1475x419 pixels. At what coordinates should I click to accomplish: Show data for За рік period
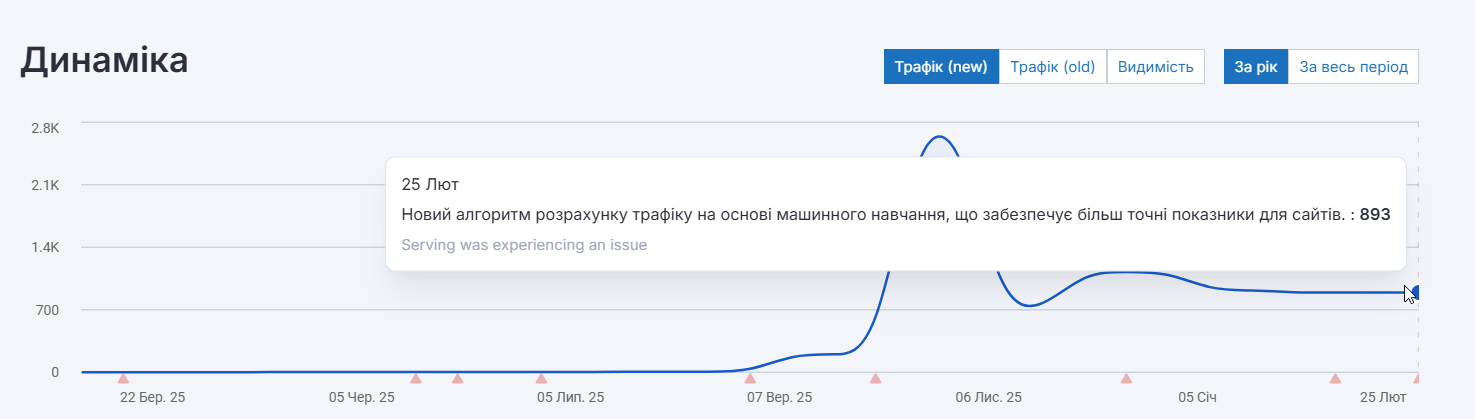1255,67
